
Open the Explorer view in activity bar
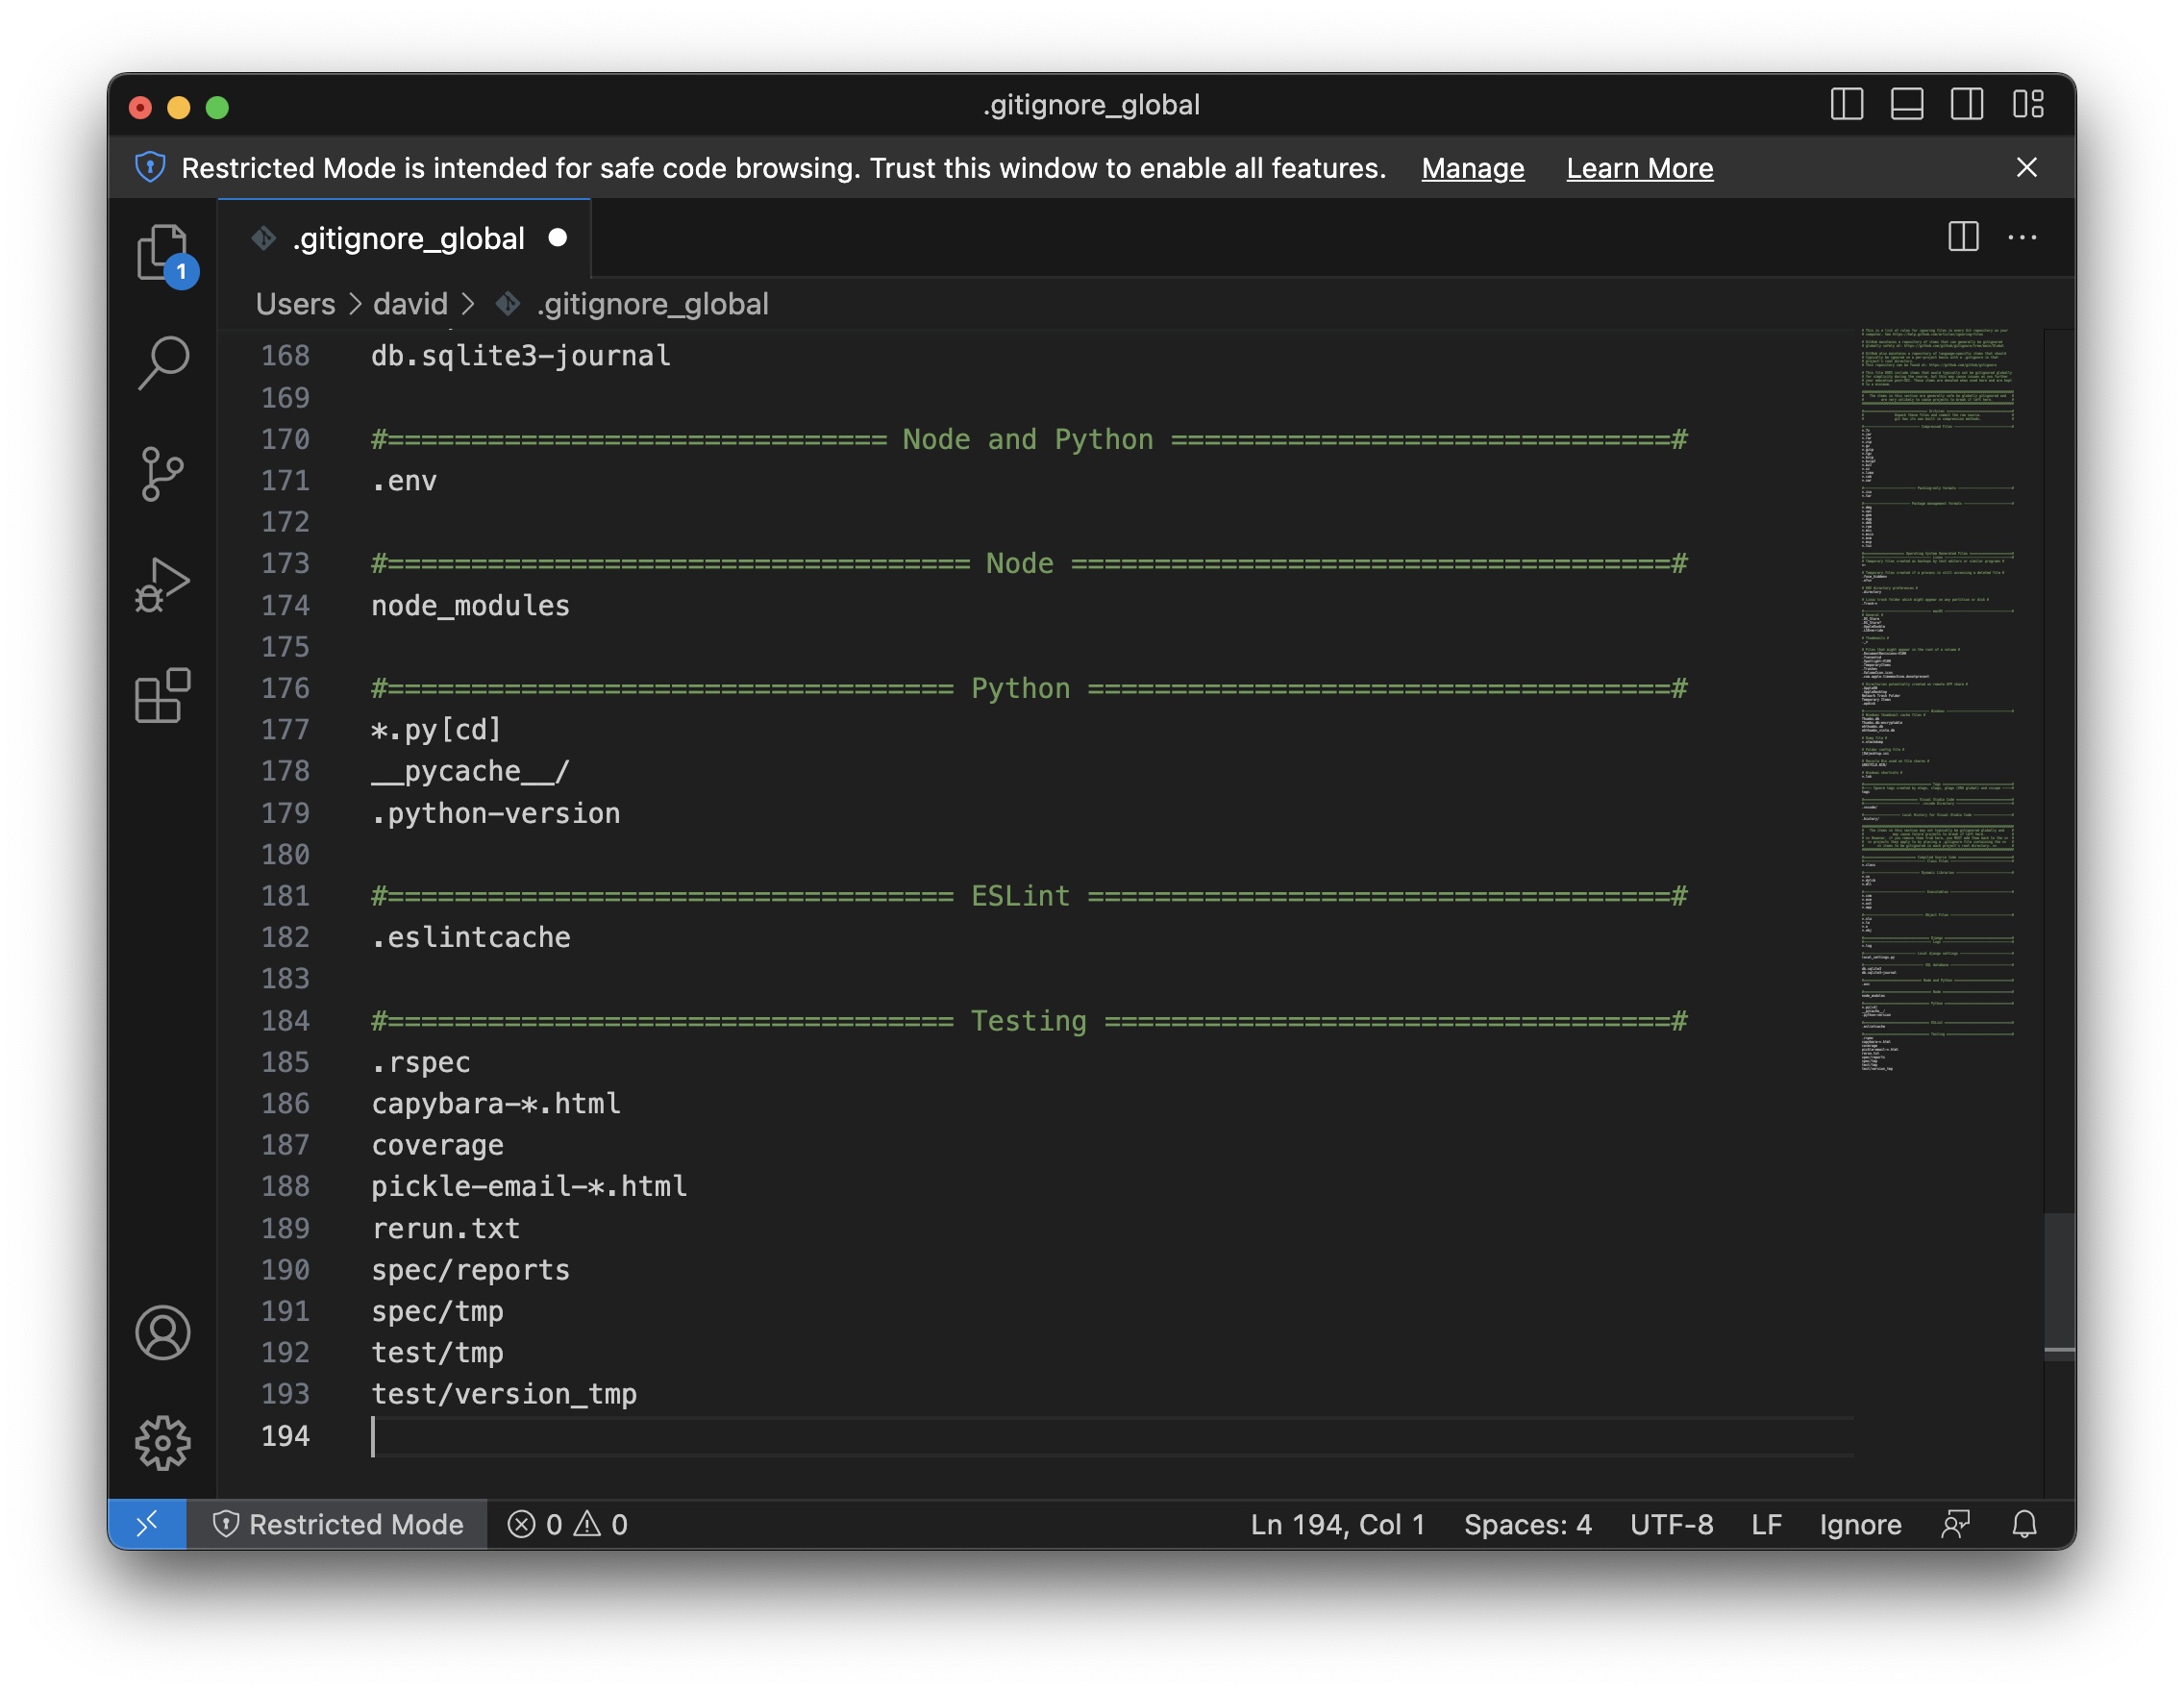click(x=162, y=252)
